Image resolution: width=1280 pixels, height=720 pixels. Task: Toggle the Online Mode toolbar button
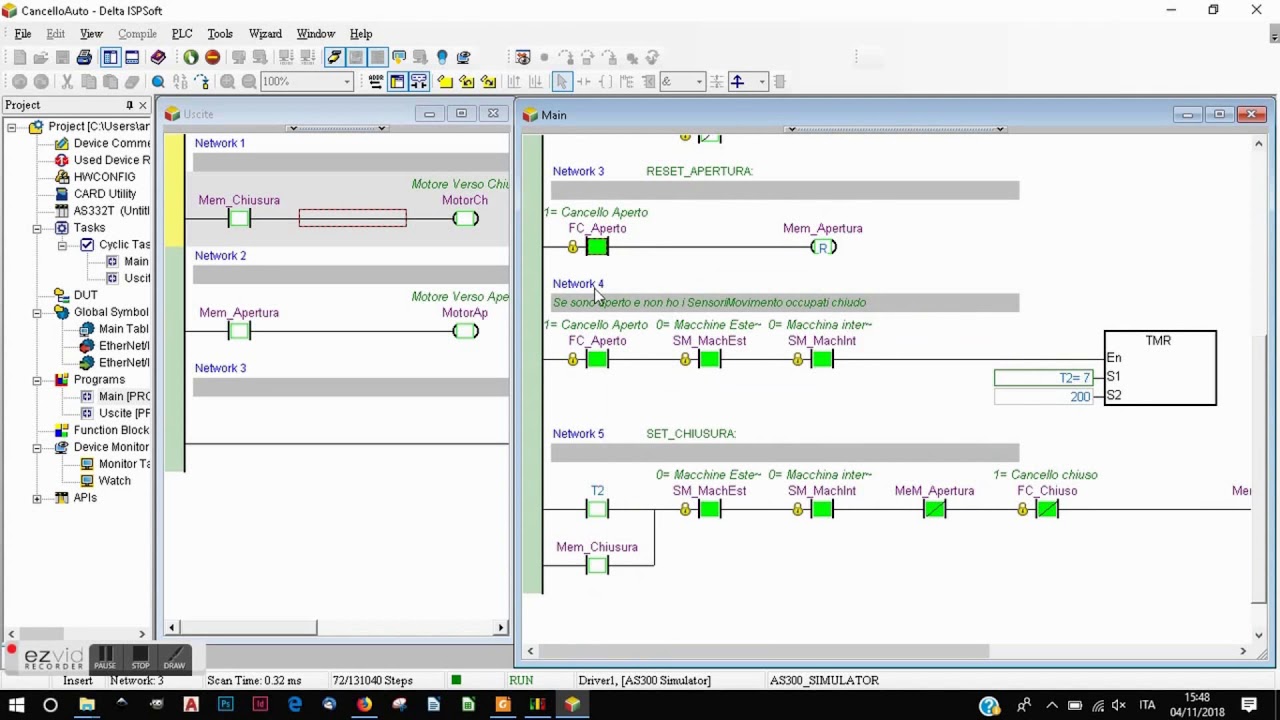(x=334, y=58)
